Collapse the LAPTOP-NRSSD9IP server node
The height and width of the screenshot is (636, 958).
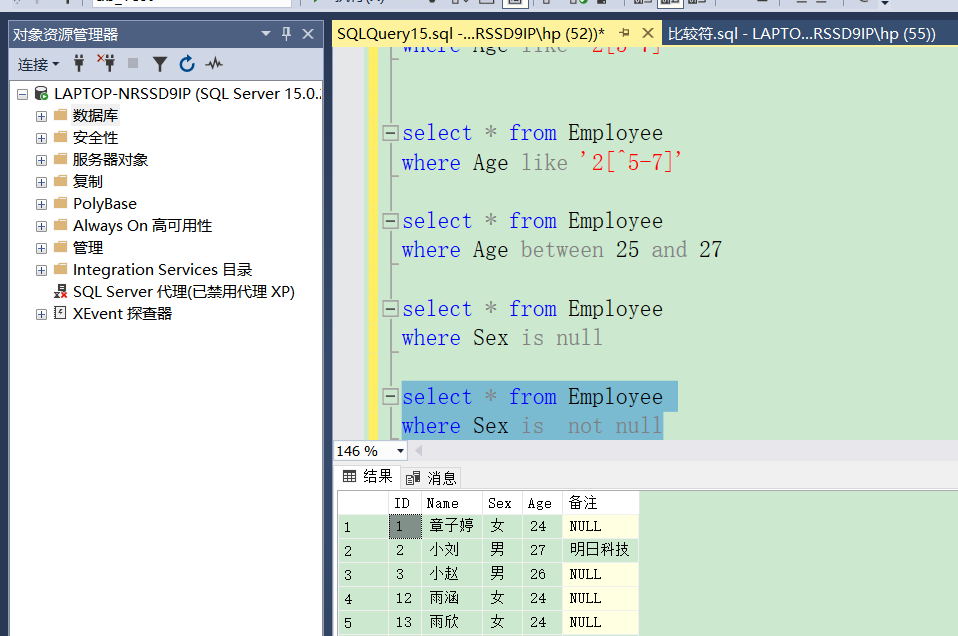23,94
